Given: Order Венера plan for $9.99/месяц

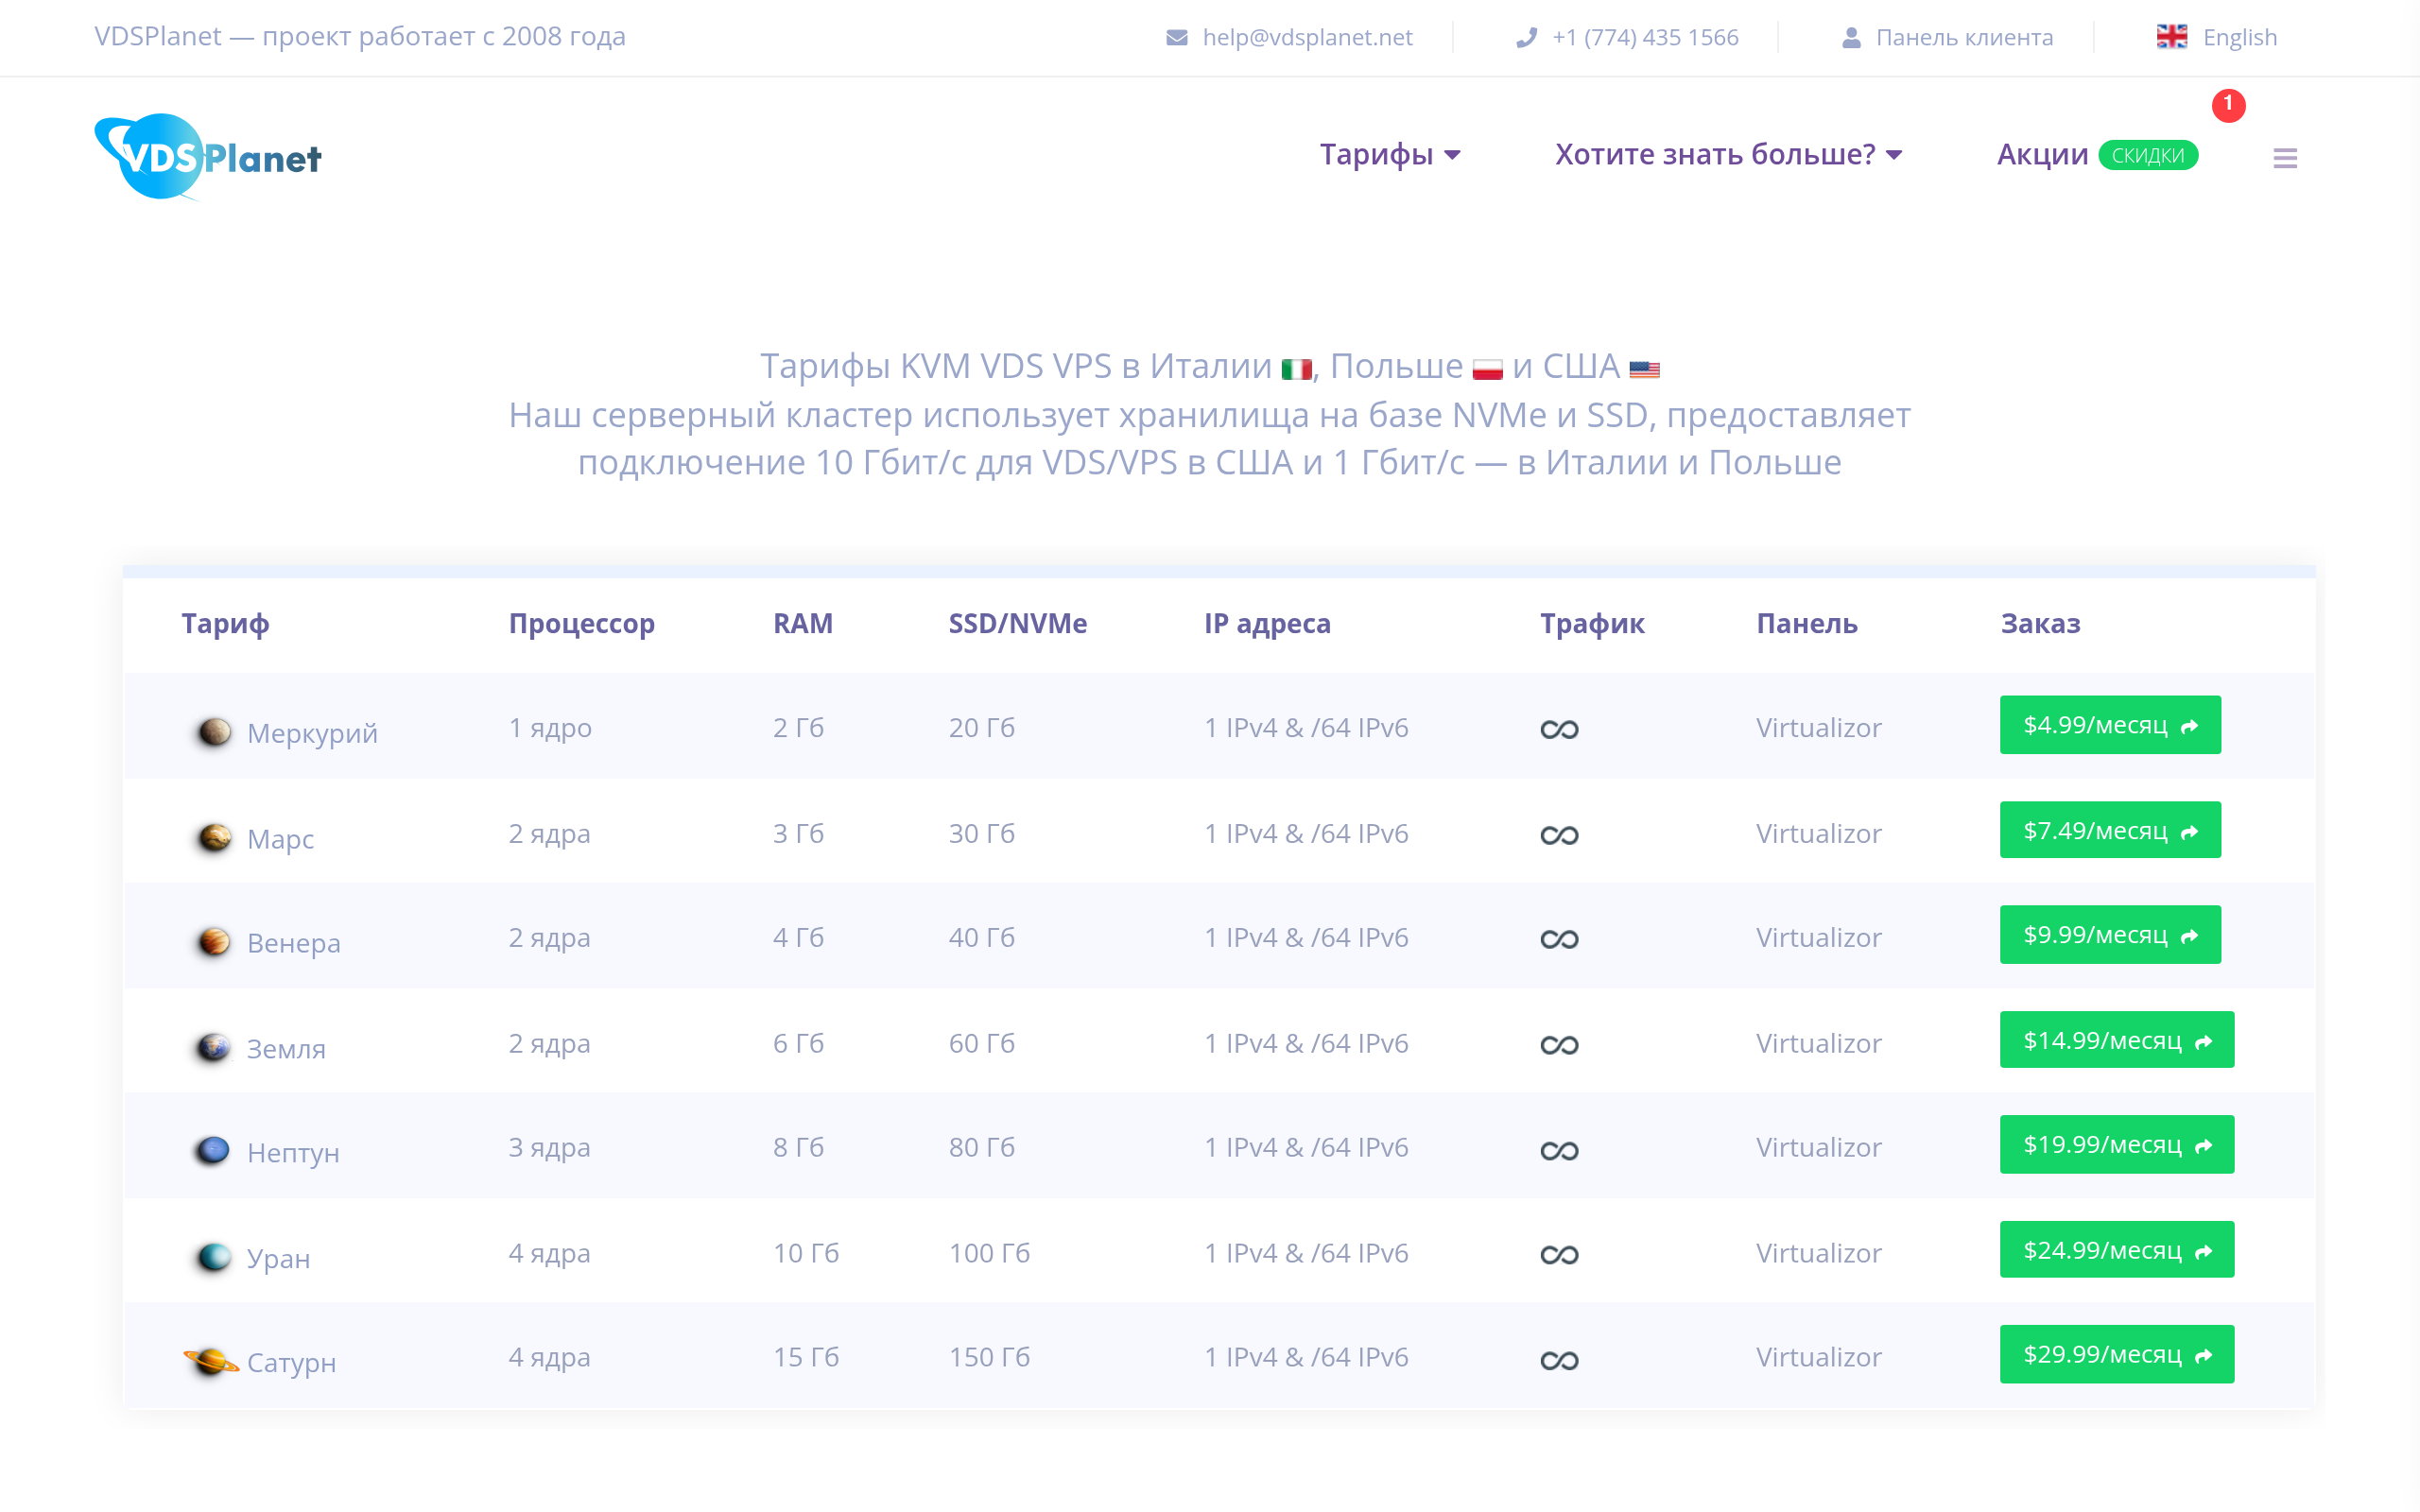Looking at the screenshot, I should tap(2110, 934).
